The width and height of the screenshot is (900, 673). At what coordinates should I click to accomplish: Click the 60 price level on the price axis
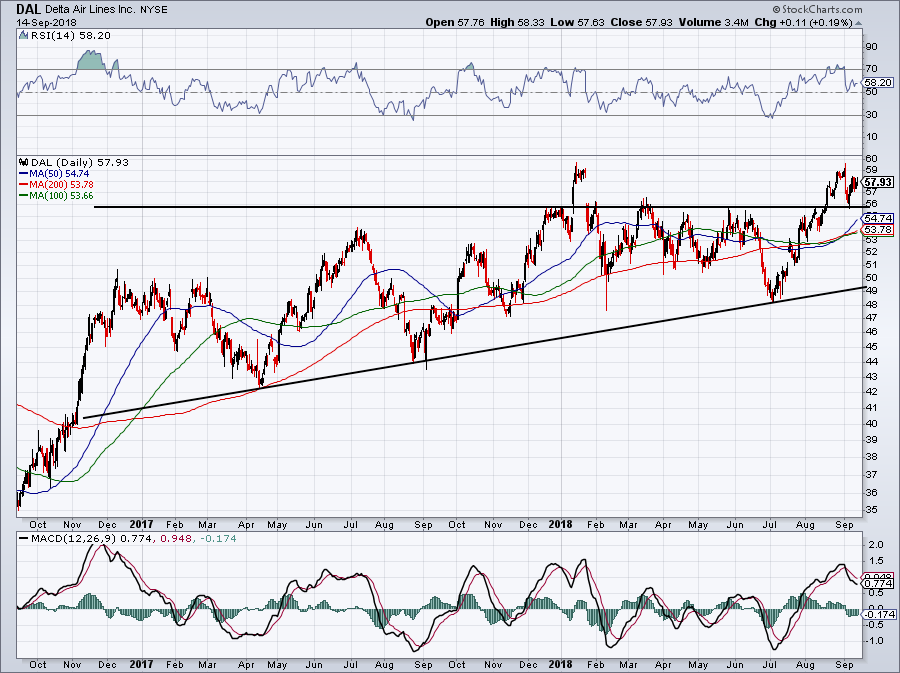(871, 158)
